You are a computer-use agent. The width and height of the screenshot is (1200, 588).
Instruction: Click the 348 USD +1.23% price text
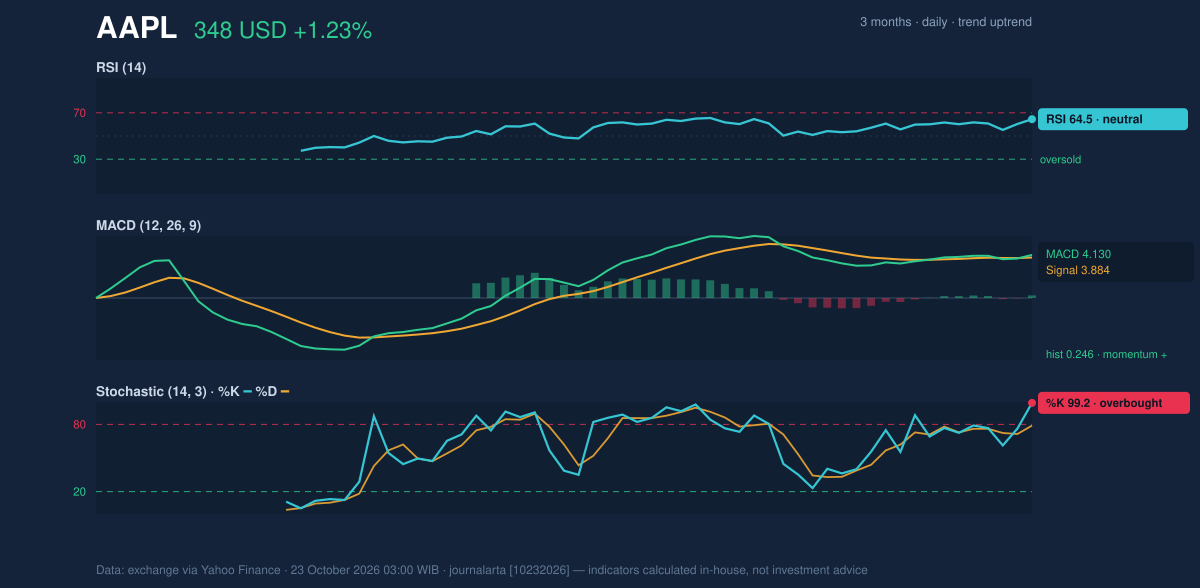[283, 31]
